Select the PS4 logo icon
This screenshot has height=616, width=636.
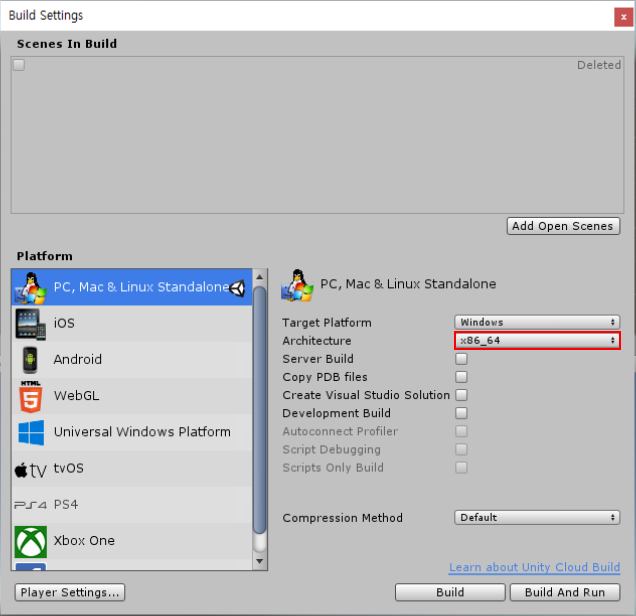(x=31, y=505)
